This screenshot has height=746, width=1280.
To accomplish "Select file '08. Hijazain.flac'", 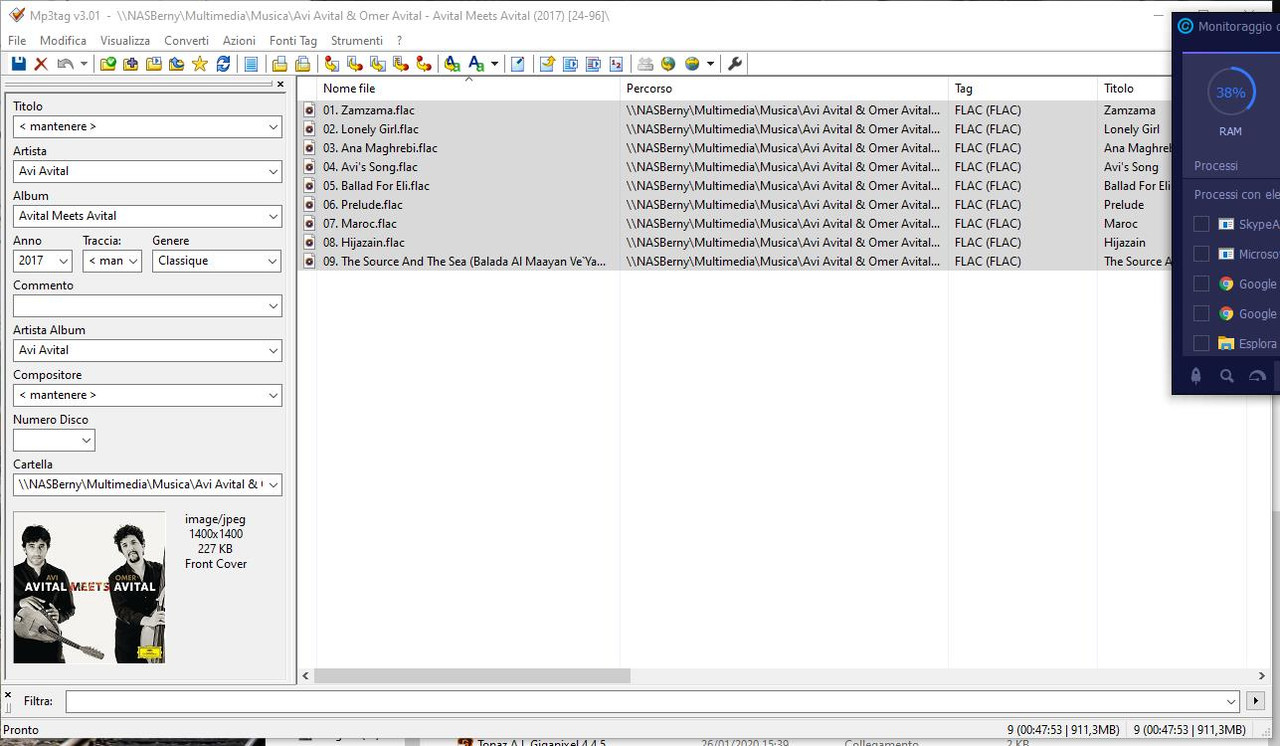I will pyautogui.click(x=364, y=243).
